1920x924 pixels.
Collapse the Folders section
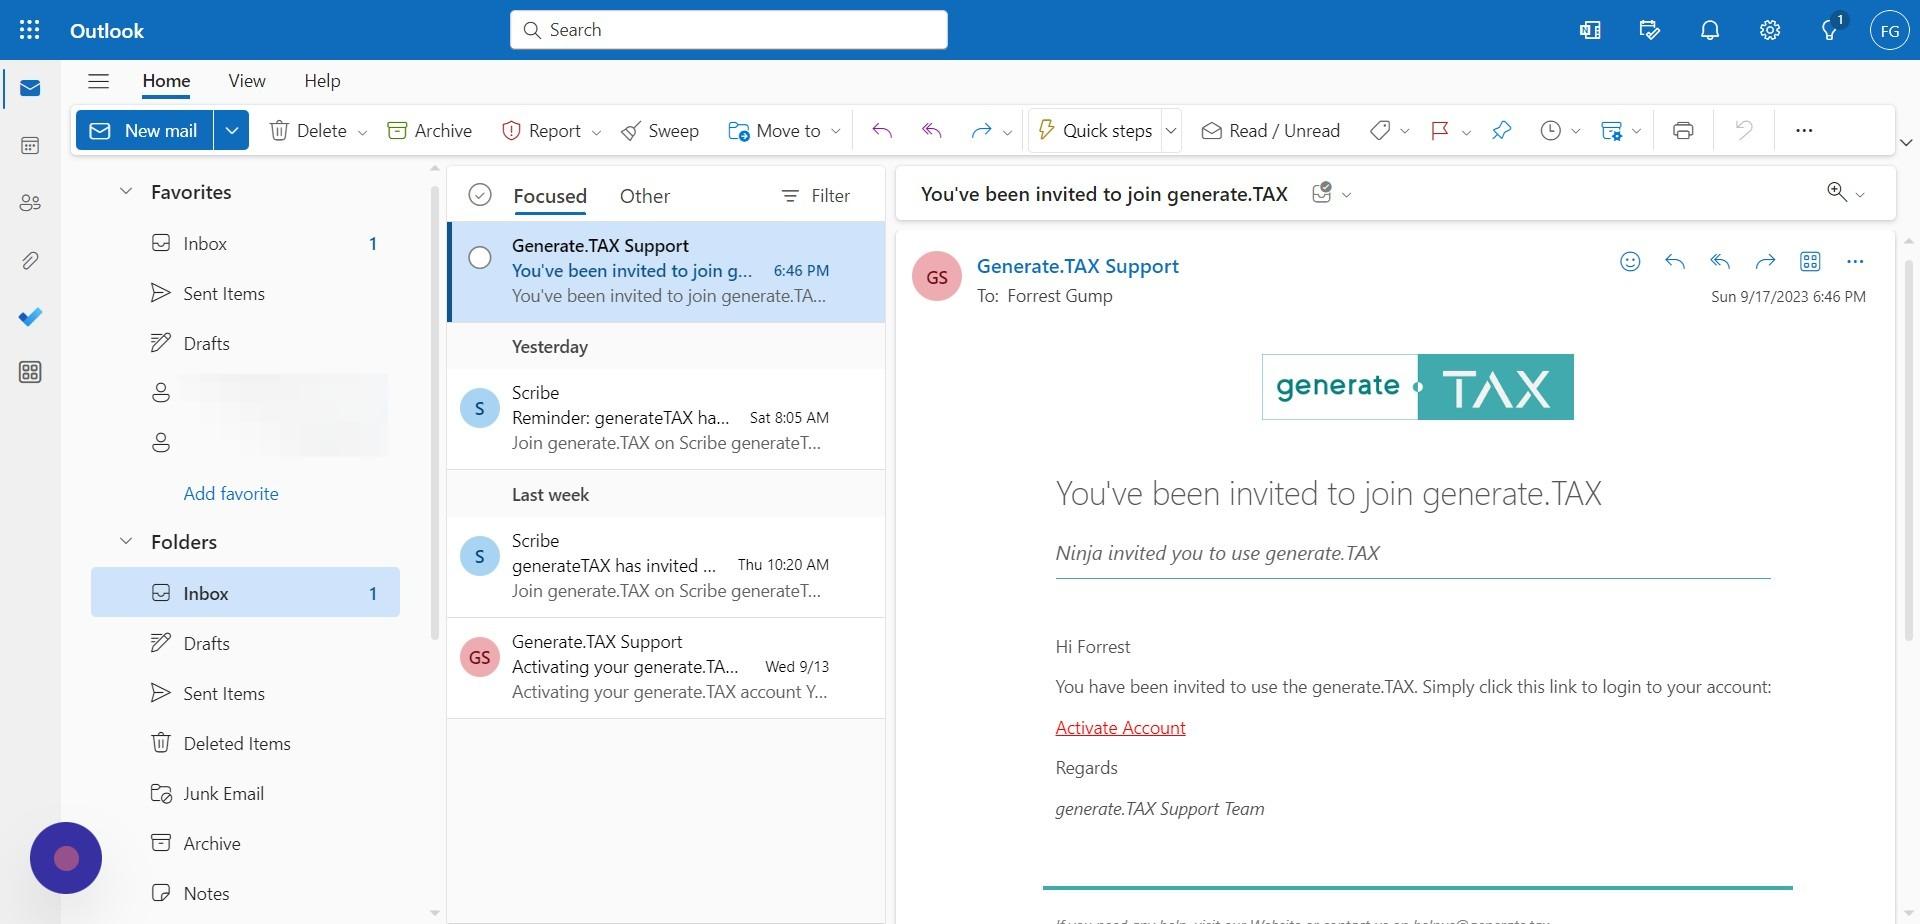pyautogui.click(x=126, y=541)
